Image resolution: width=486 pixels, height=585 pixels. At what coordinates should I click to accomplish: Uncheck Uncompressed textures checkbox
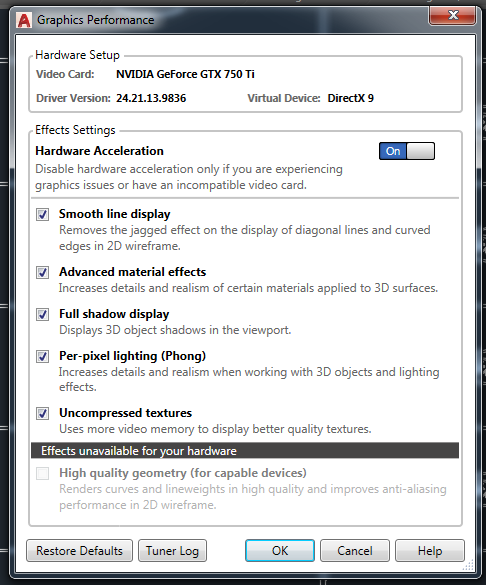43,413
